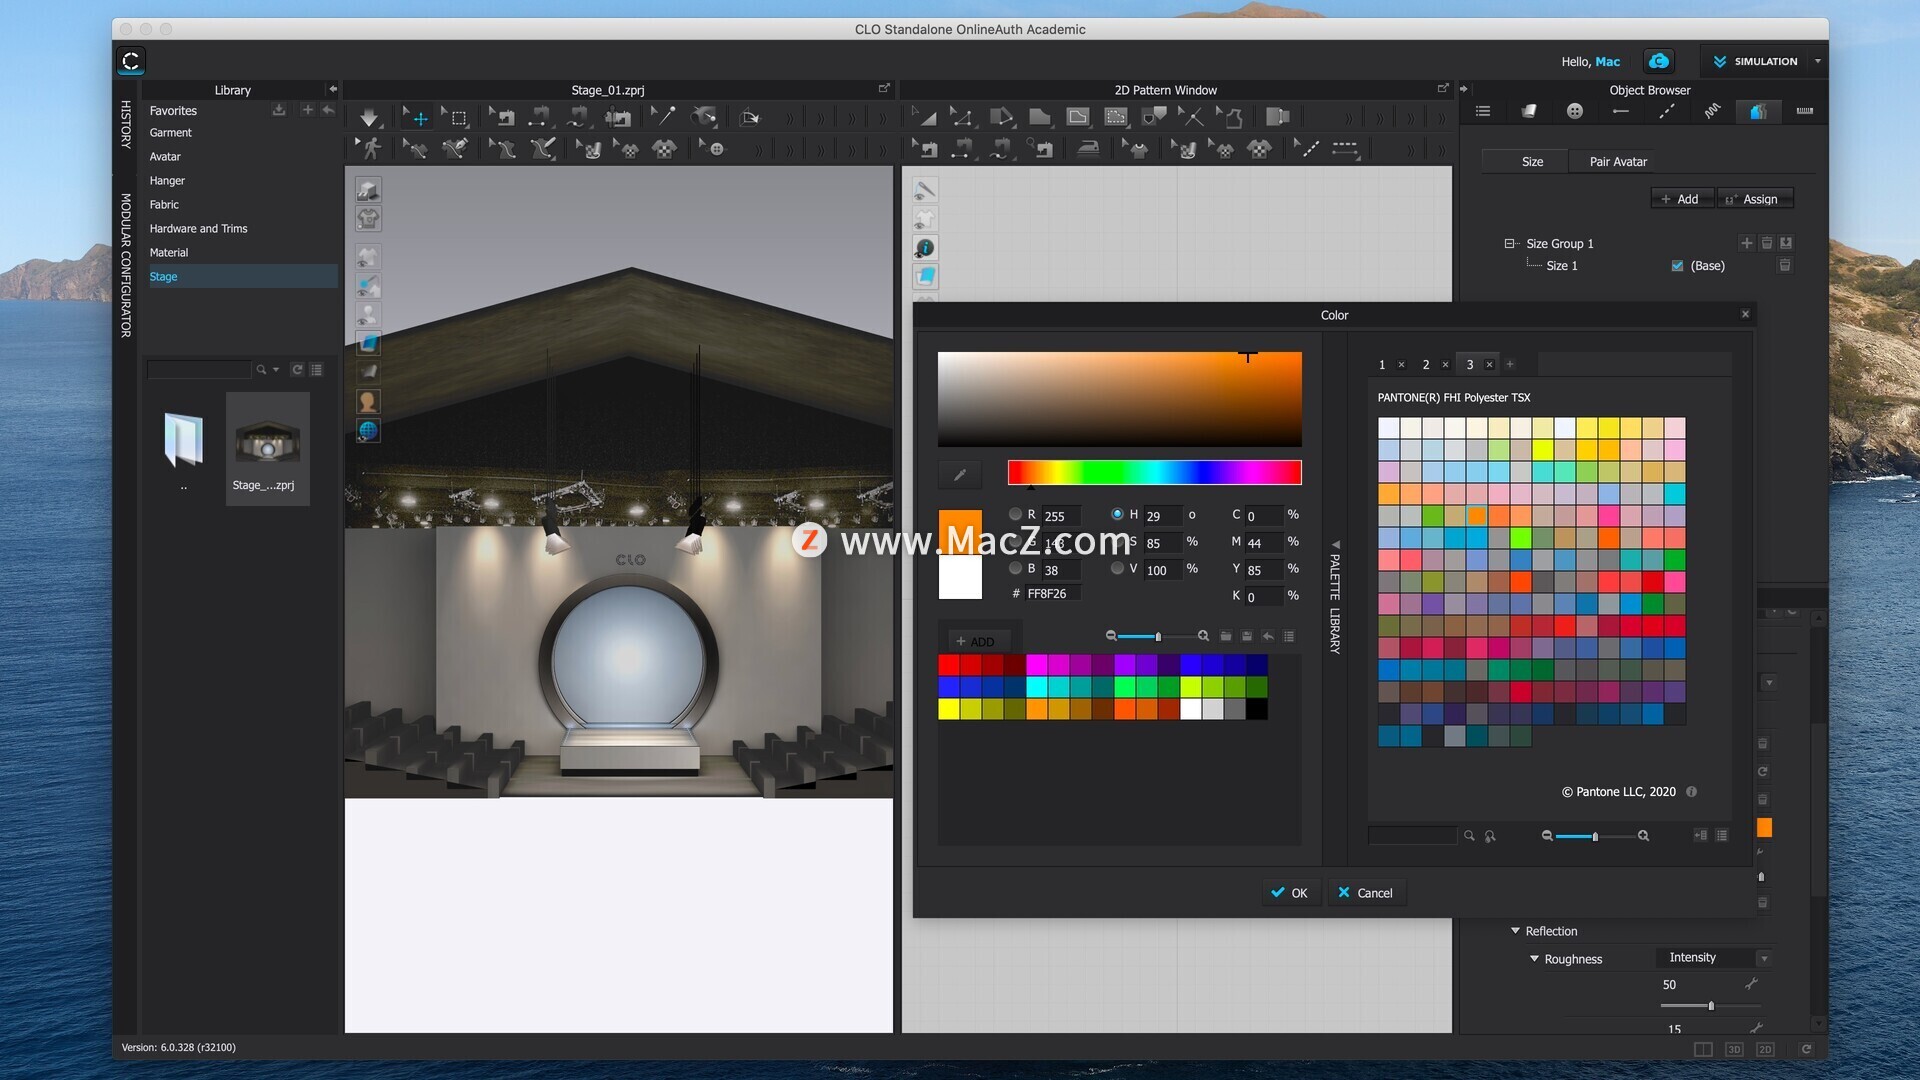Click the cloud sync icon
Viewport: 1920px width, 1080px height.
tap(1659, 61)
